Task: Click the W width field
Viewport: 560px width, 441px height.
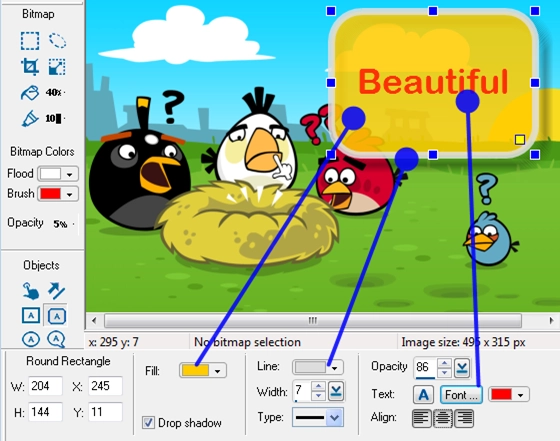Action: pyautogui.click(x=45, y=386)
